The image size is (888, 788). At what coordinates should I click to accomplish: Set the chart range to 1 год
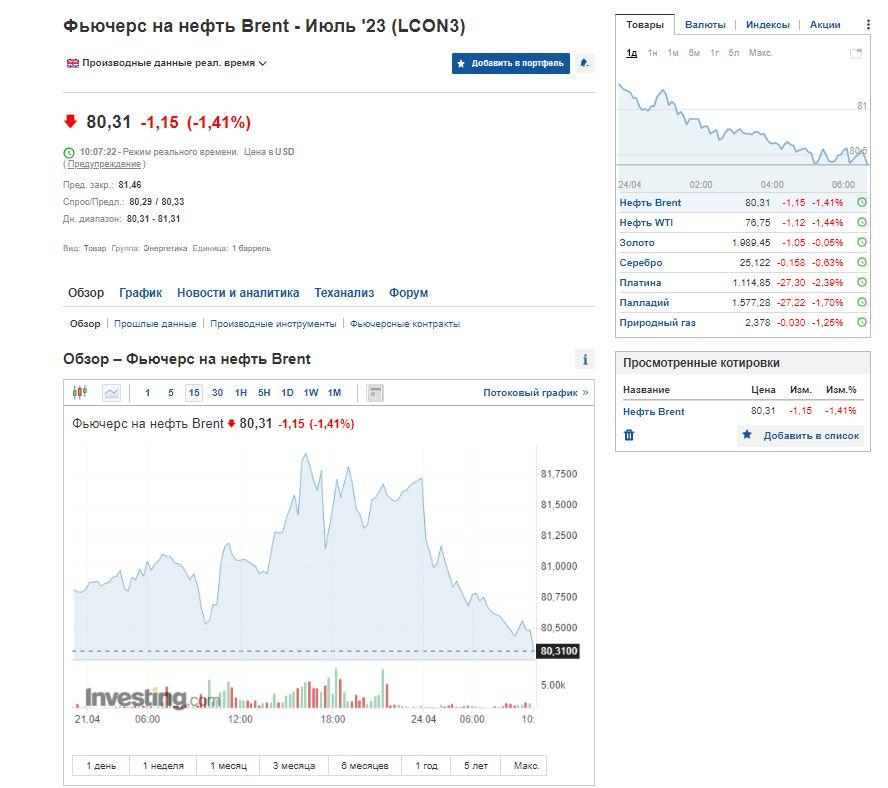426,765
